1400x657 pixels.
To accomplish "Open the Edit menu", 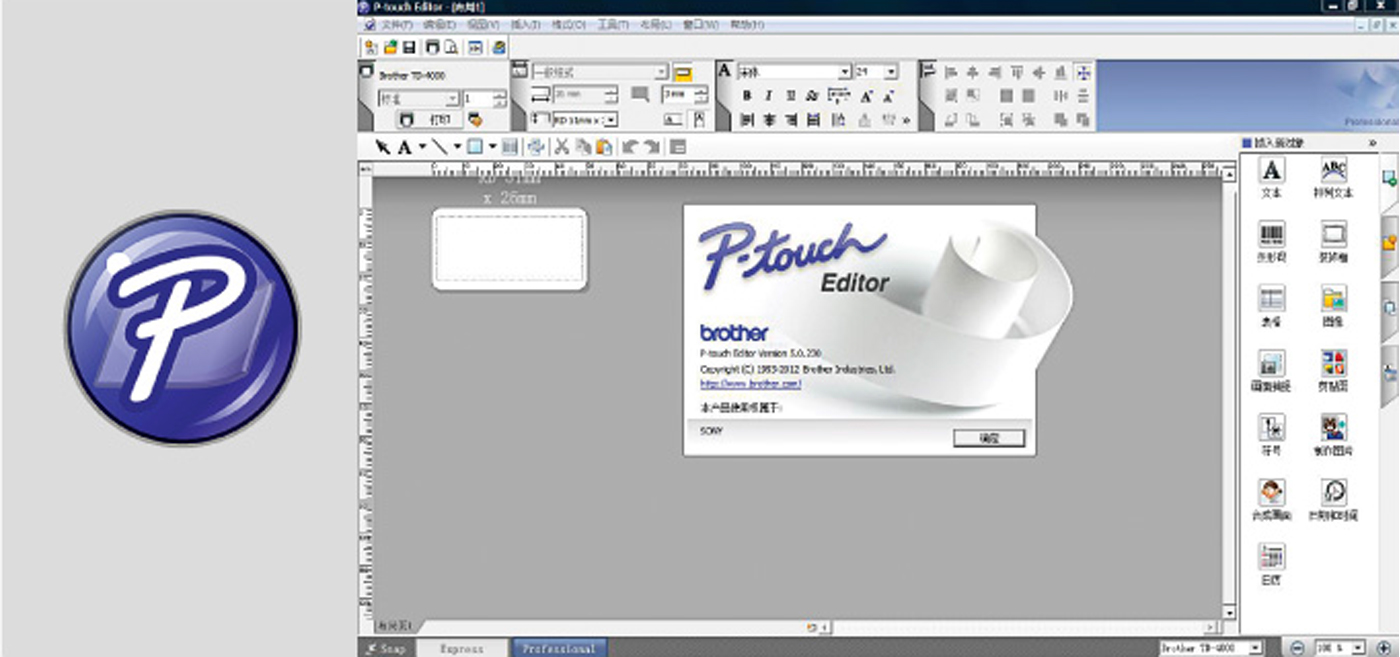I will pos(440,24).
